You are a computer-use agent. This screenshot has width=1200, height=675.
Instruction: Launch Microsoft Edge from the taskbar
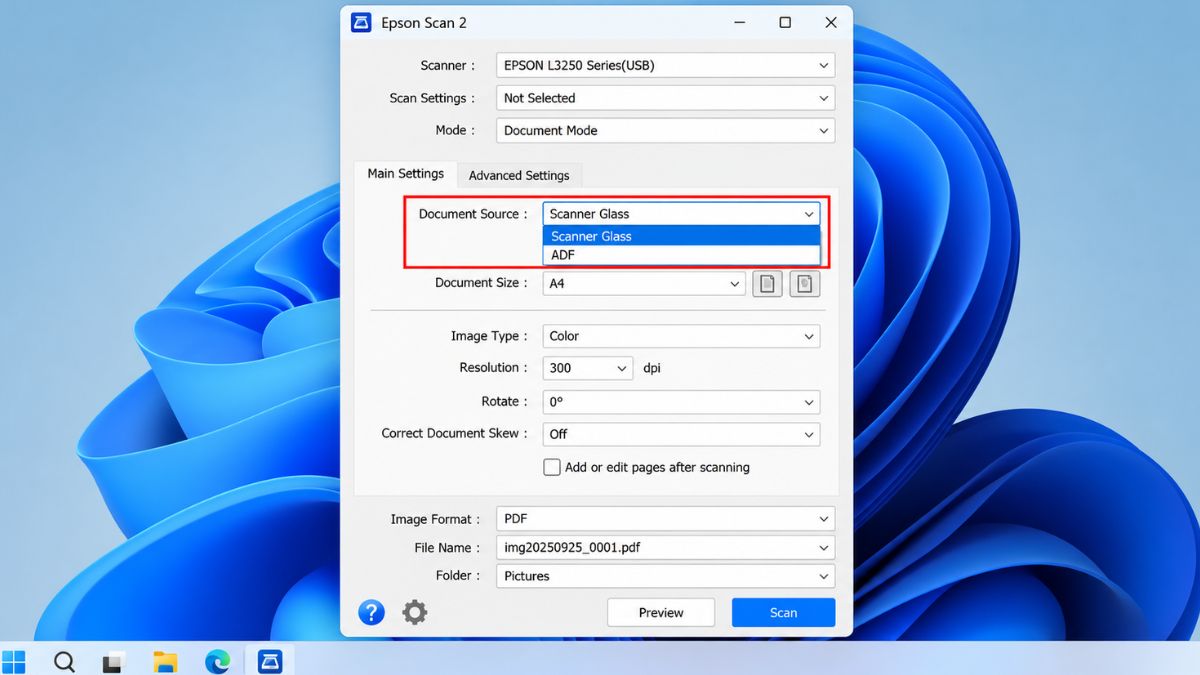(x=217, y=661)
